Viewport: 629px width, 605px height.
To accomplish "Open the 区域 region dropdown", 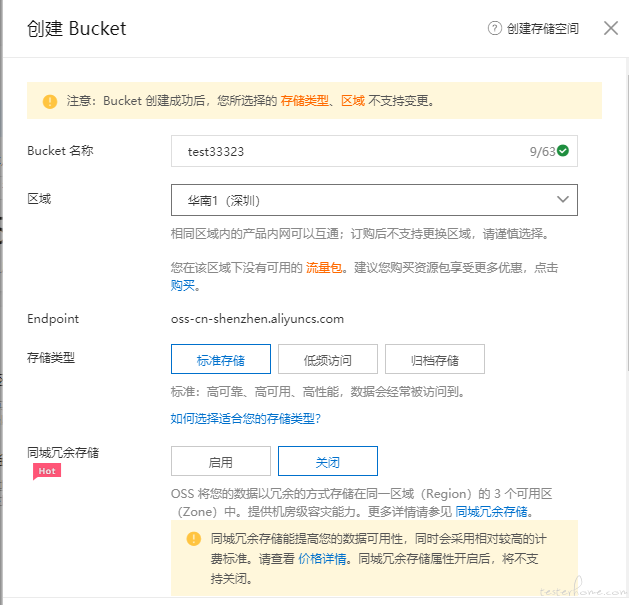I will 374,200.
